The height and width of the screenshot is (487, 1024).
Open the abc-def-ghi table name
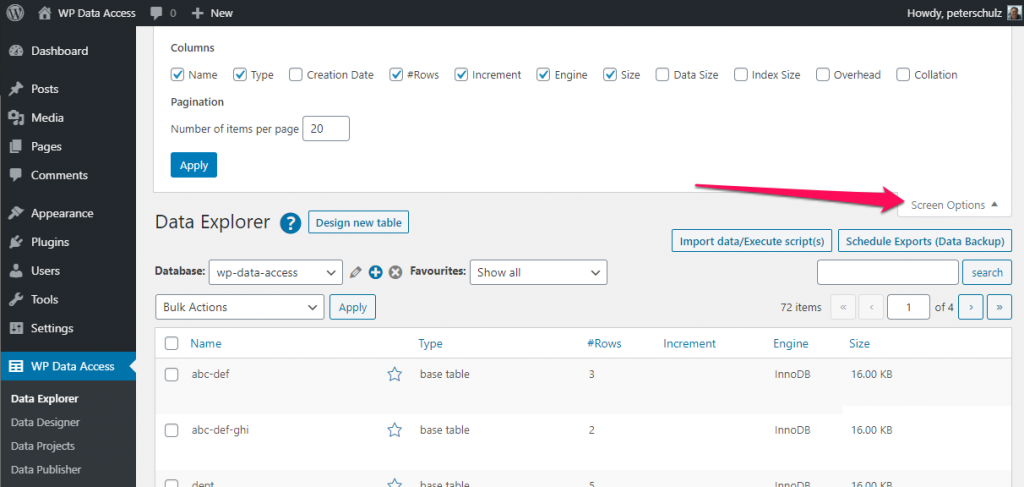(x=220, y=430)
